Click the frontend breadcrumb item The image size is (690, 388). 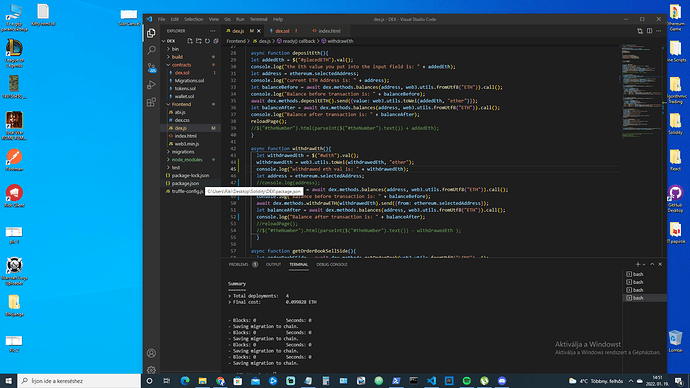(x=236, y=41)
